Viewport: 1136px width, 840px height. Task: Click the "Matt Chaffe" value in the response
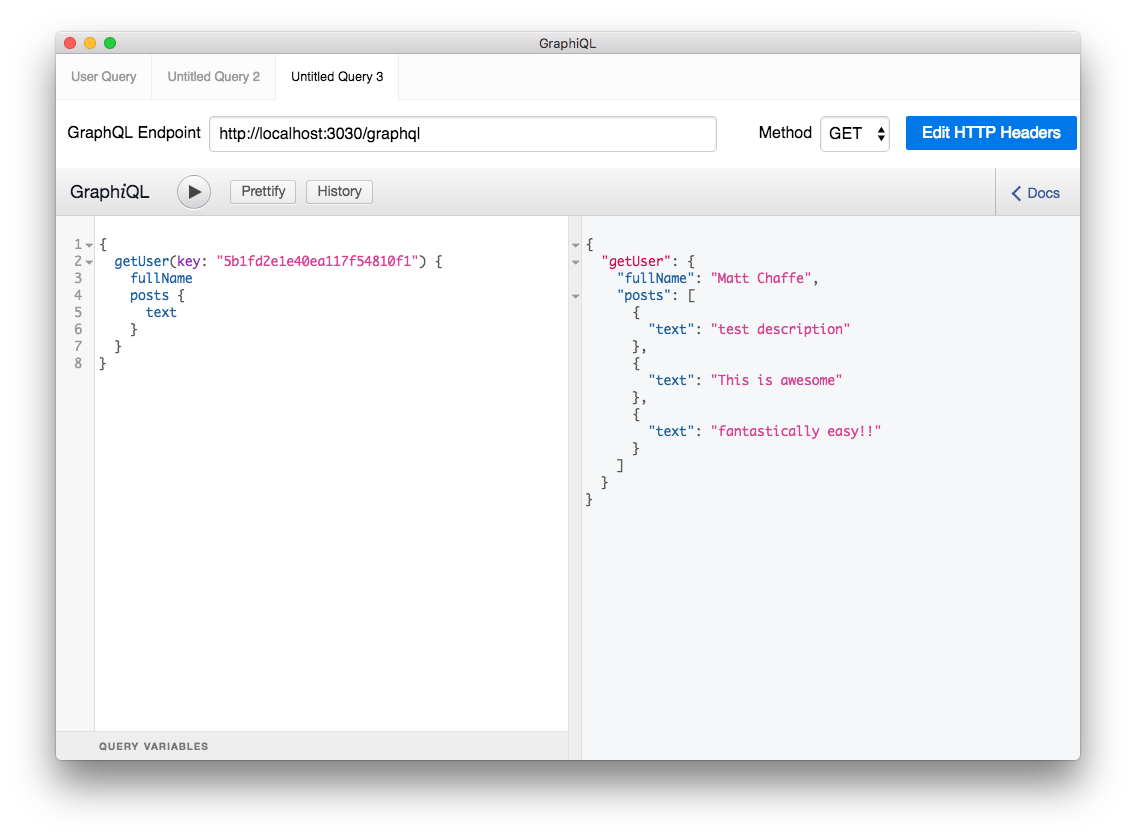[x=761, y=278]
